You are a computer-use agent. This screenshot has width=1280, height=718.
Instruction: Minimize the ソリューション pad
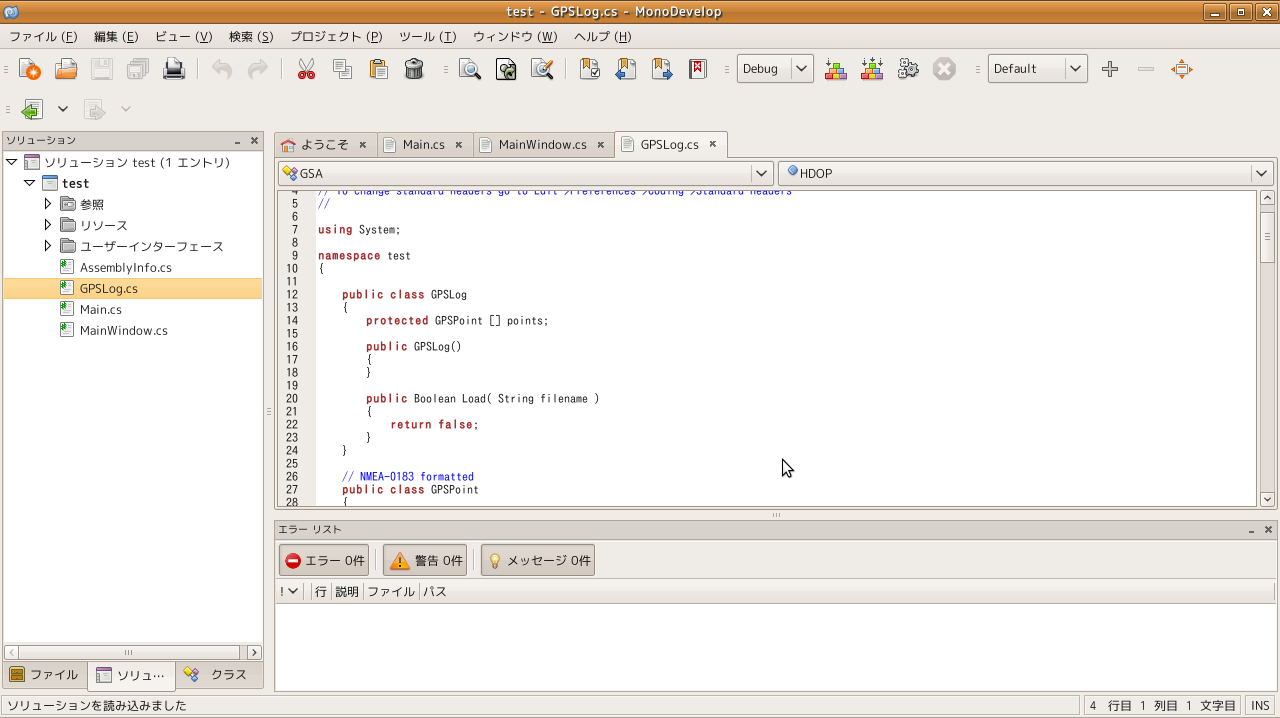tap(238, 141)
